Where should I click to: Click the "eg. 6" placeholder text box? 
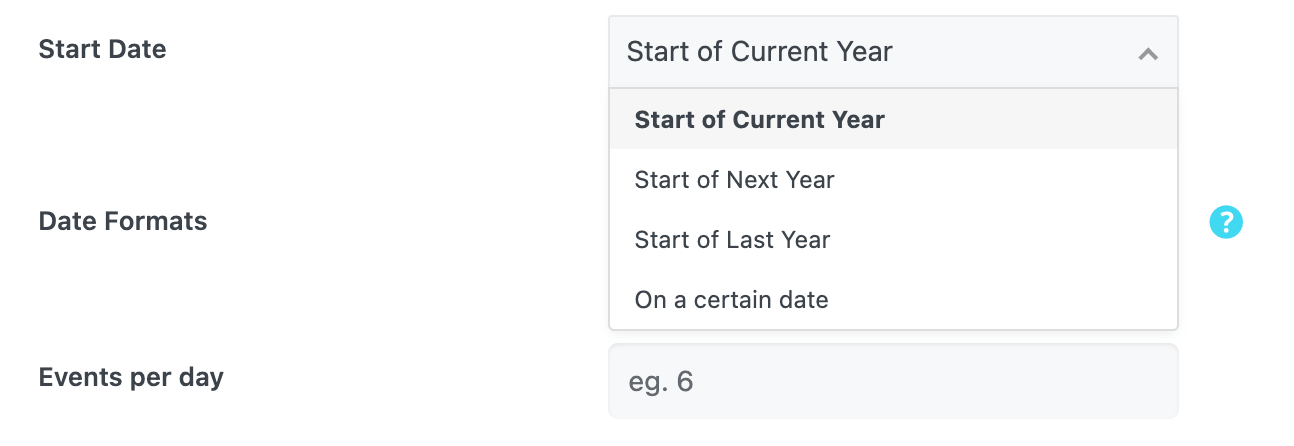[x=892, y=381]
